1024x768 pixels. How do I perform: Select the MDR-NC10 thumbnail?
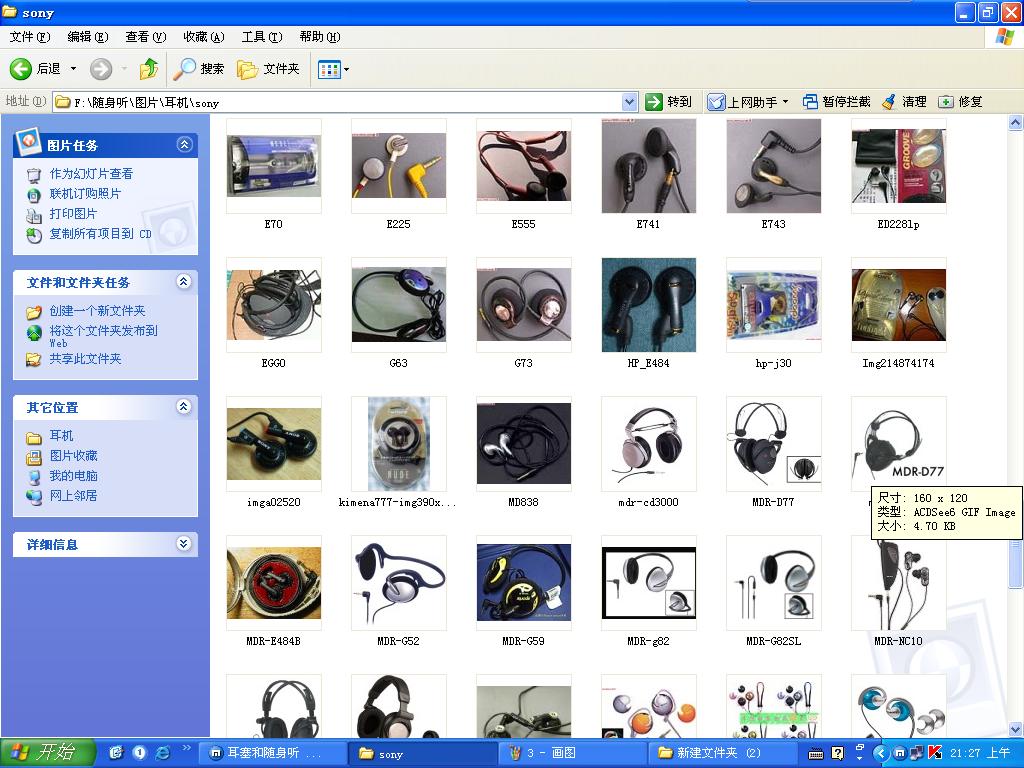click(899, 583)
